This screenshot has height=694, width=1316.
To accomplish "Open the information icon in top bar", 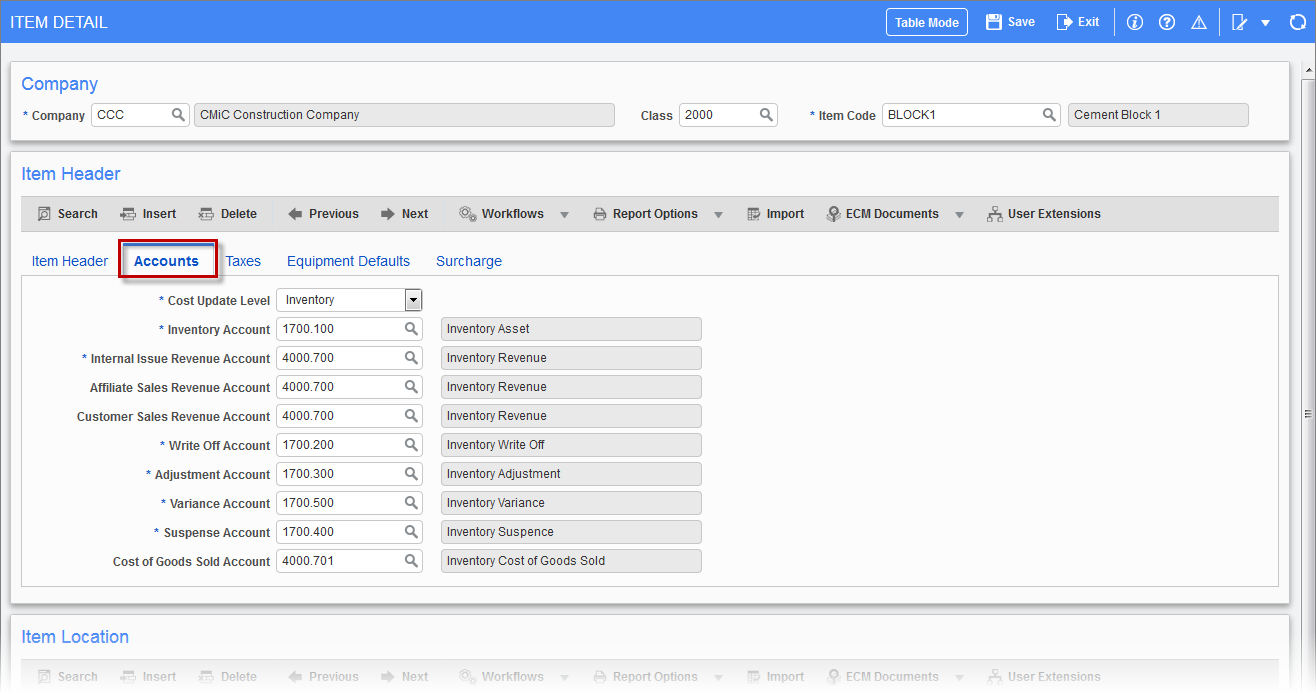I will click(x=1134, y=22).
